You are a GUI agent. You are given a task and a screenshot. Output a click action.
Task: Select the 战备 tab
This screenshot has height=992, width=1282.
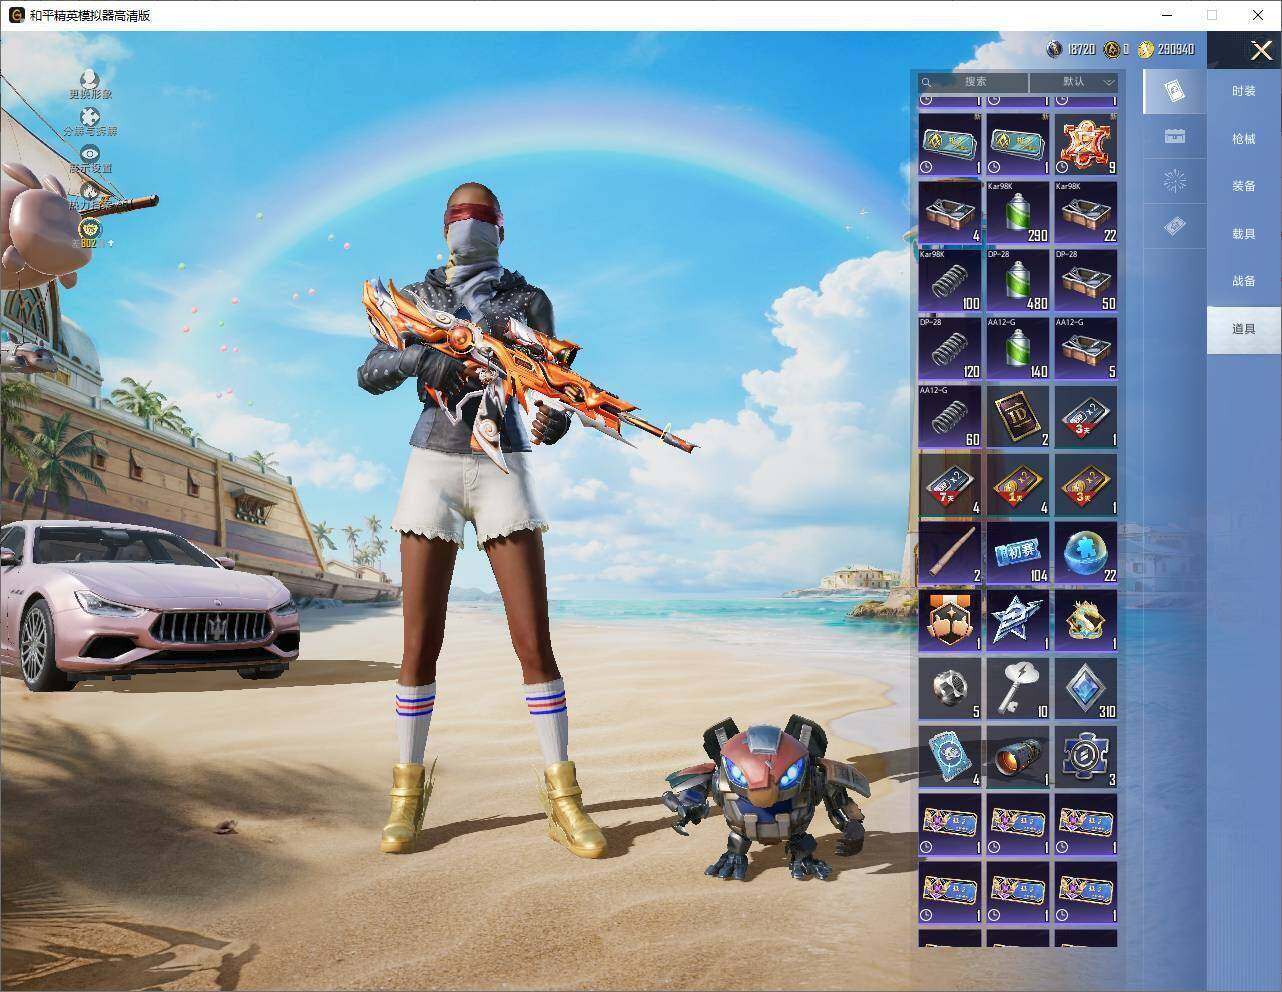[1244, 281]
